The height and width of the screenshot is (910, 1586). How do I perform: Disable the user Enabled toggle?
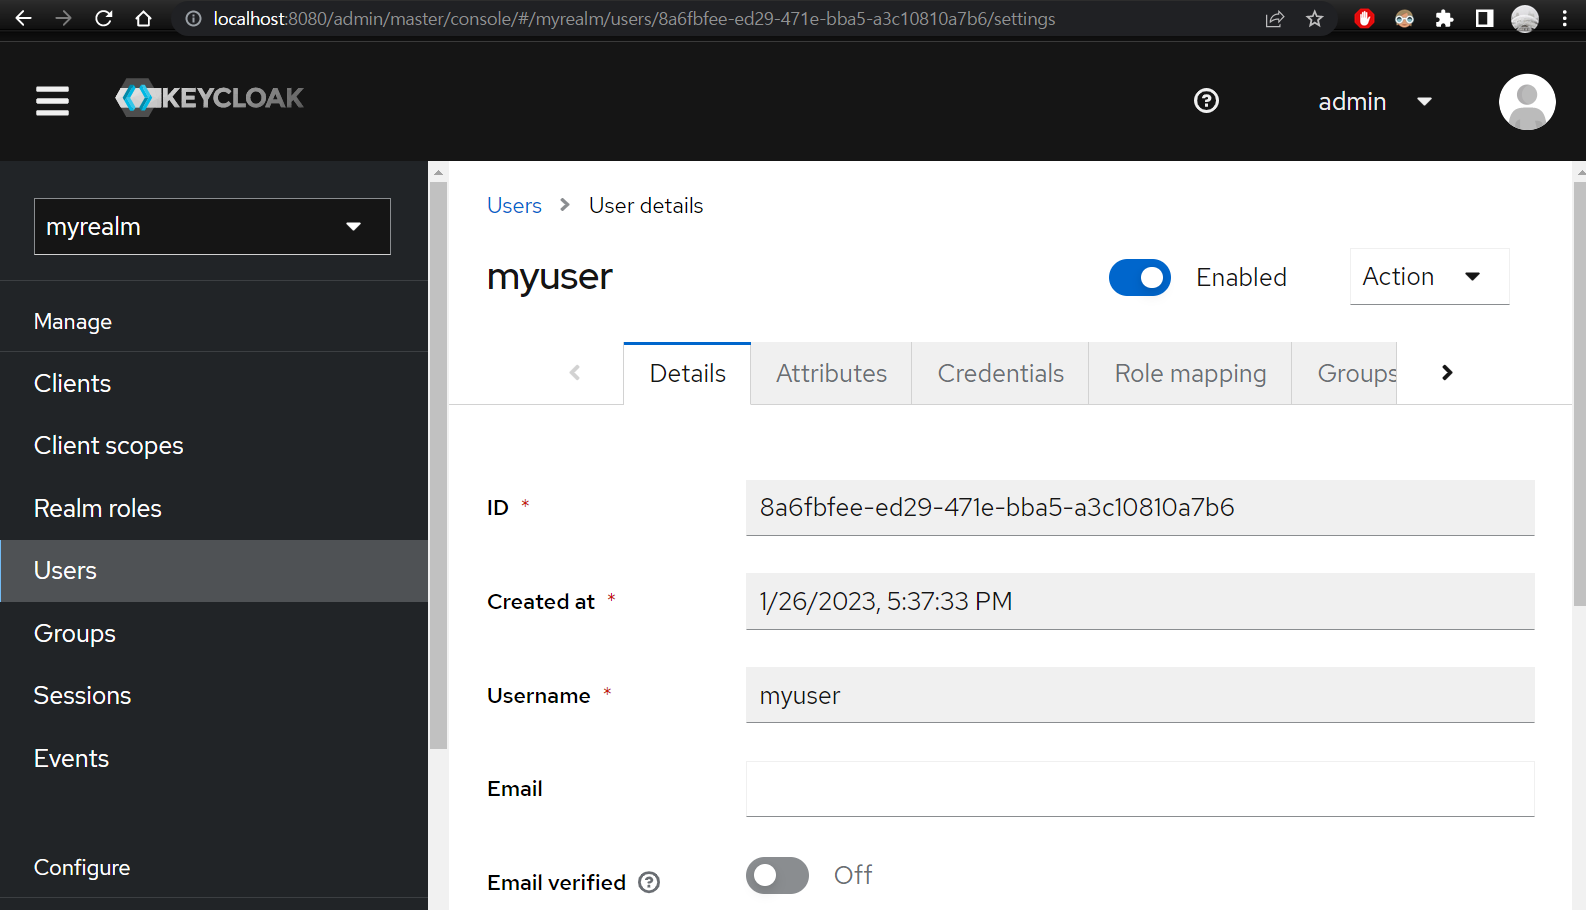coord(1139,277)
